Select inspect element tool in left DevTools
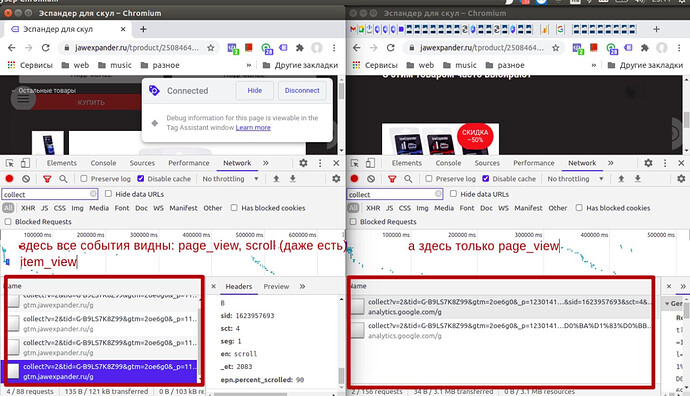The image size is (690, 396). pos(10,163)
